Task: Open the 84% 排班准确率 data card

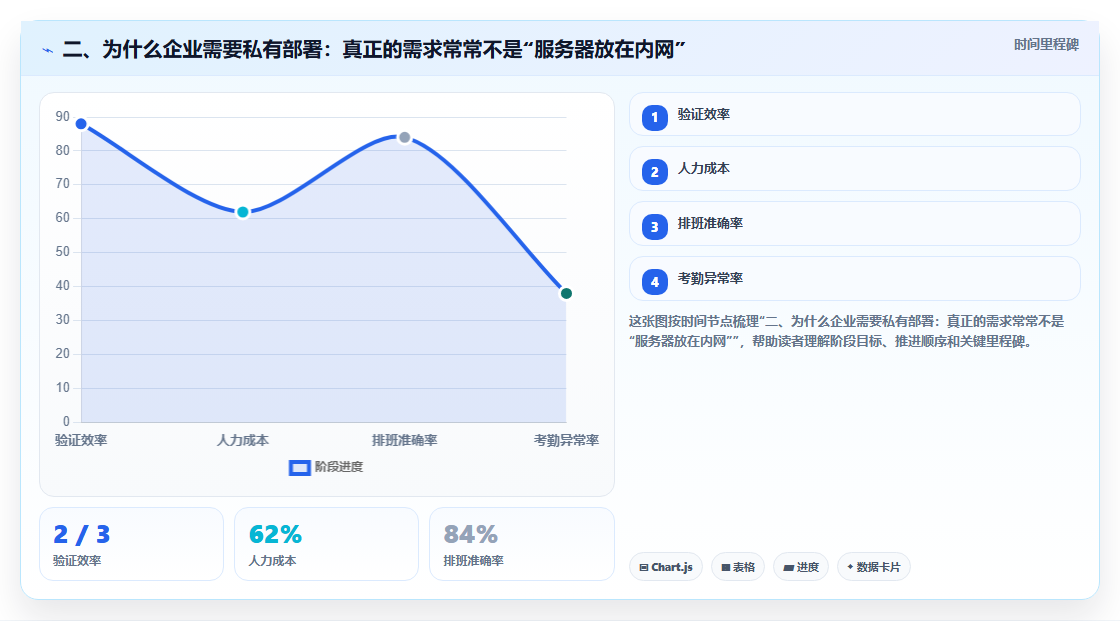Action: tap(521, 544)
